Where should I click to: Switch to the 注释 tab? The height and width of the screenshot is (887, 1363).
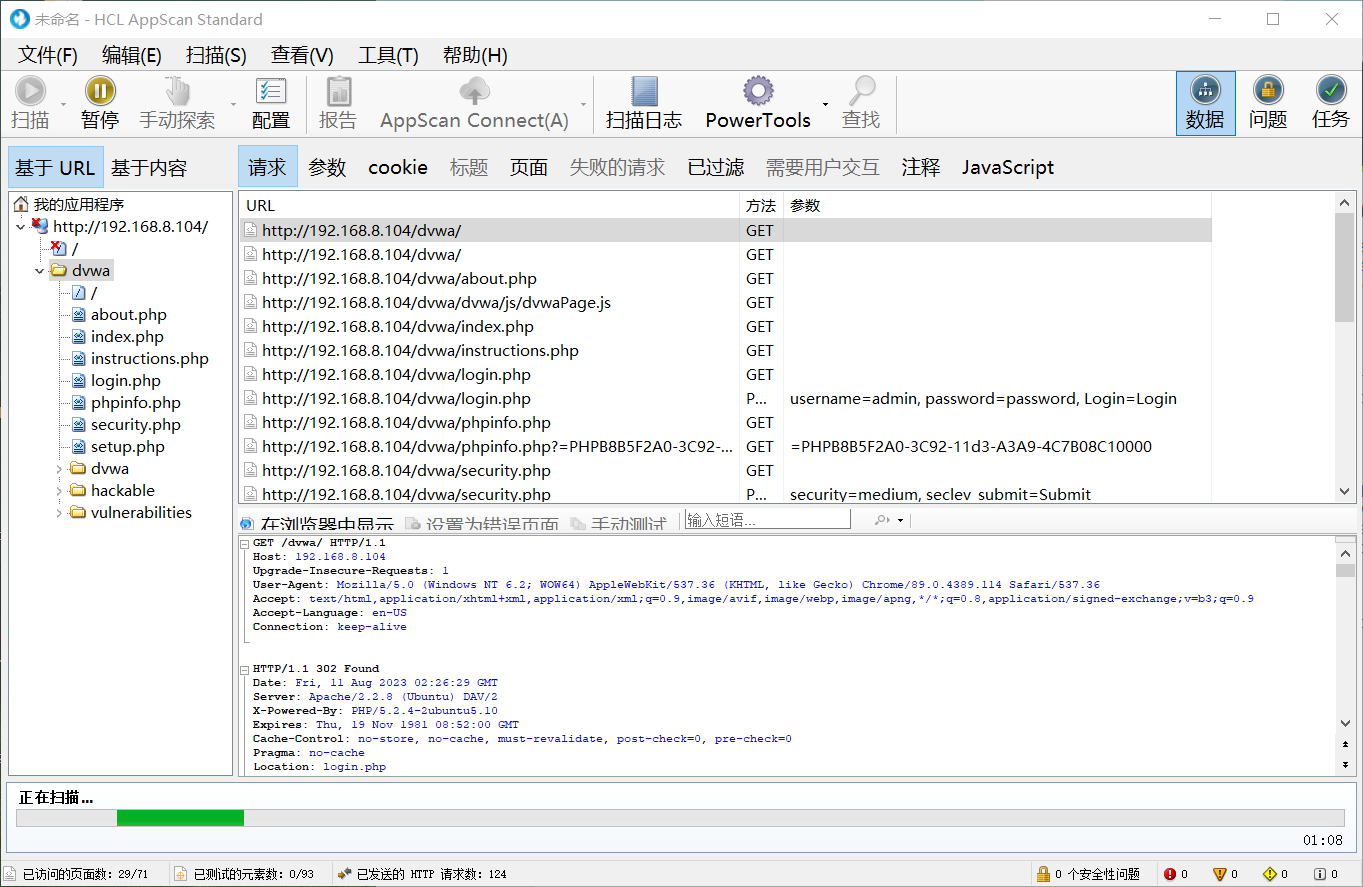921,167
